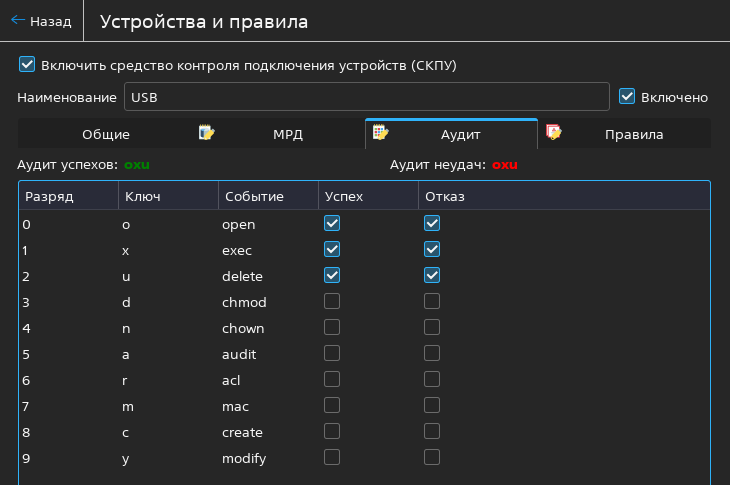Click the Событие column header
730x485 pixels.
click(x=254, y=197)
